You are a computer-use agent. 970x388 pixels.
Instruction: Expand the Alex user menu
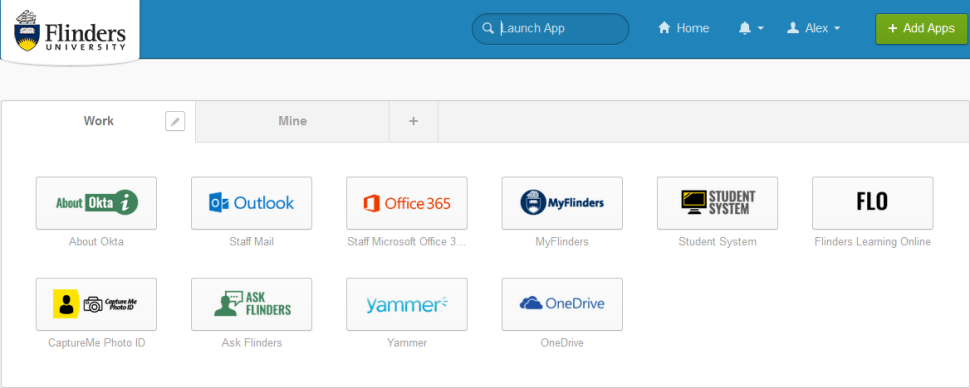(x=813, y=28)
